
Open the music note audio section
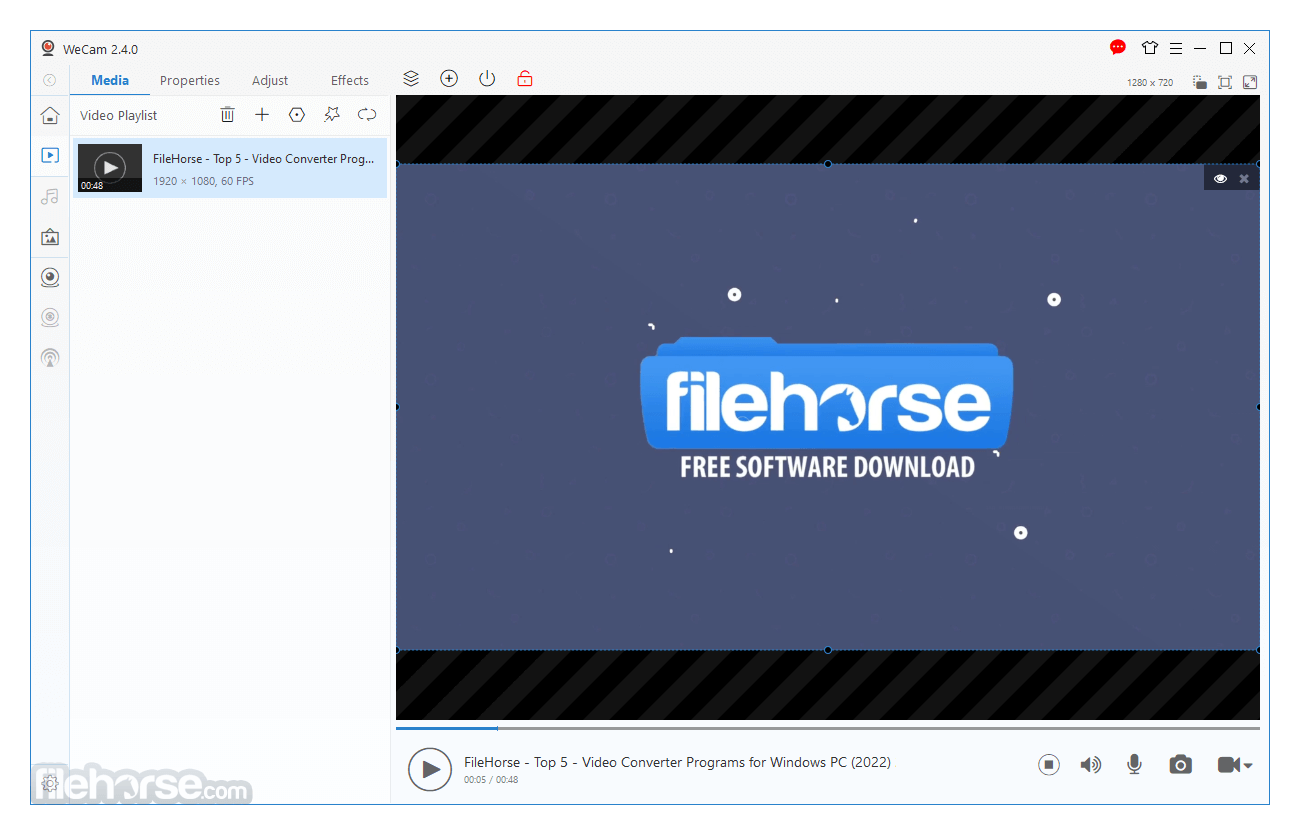[49, 196]
